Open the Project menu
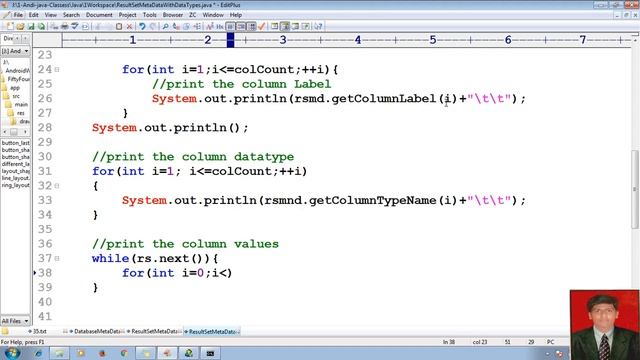This screenshot has width=640, height=360. point(127,15)
